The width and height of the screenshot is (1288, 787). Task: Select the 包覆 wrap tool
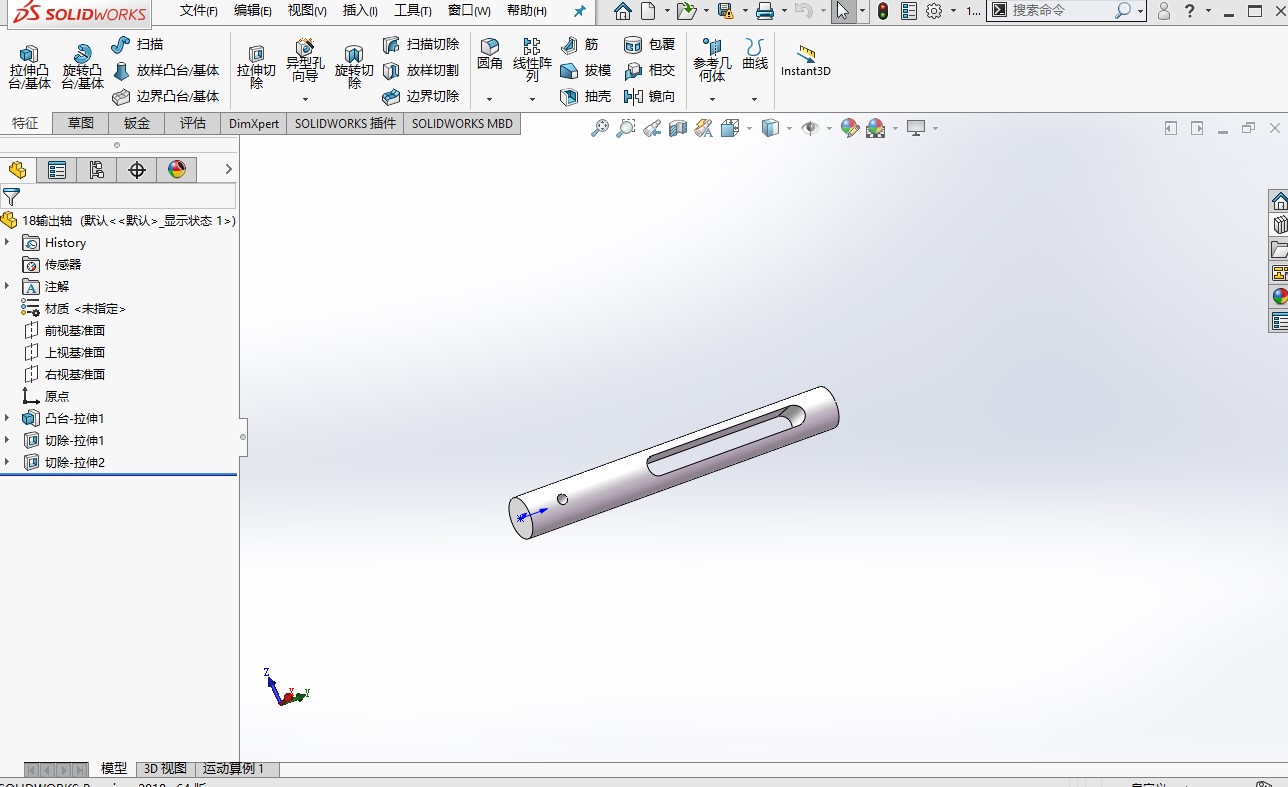[649, 44]
